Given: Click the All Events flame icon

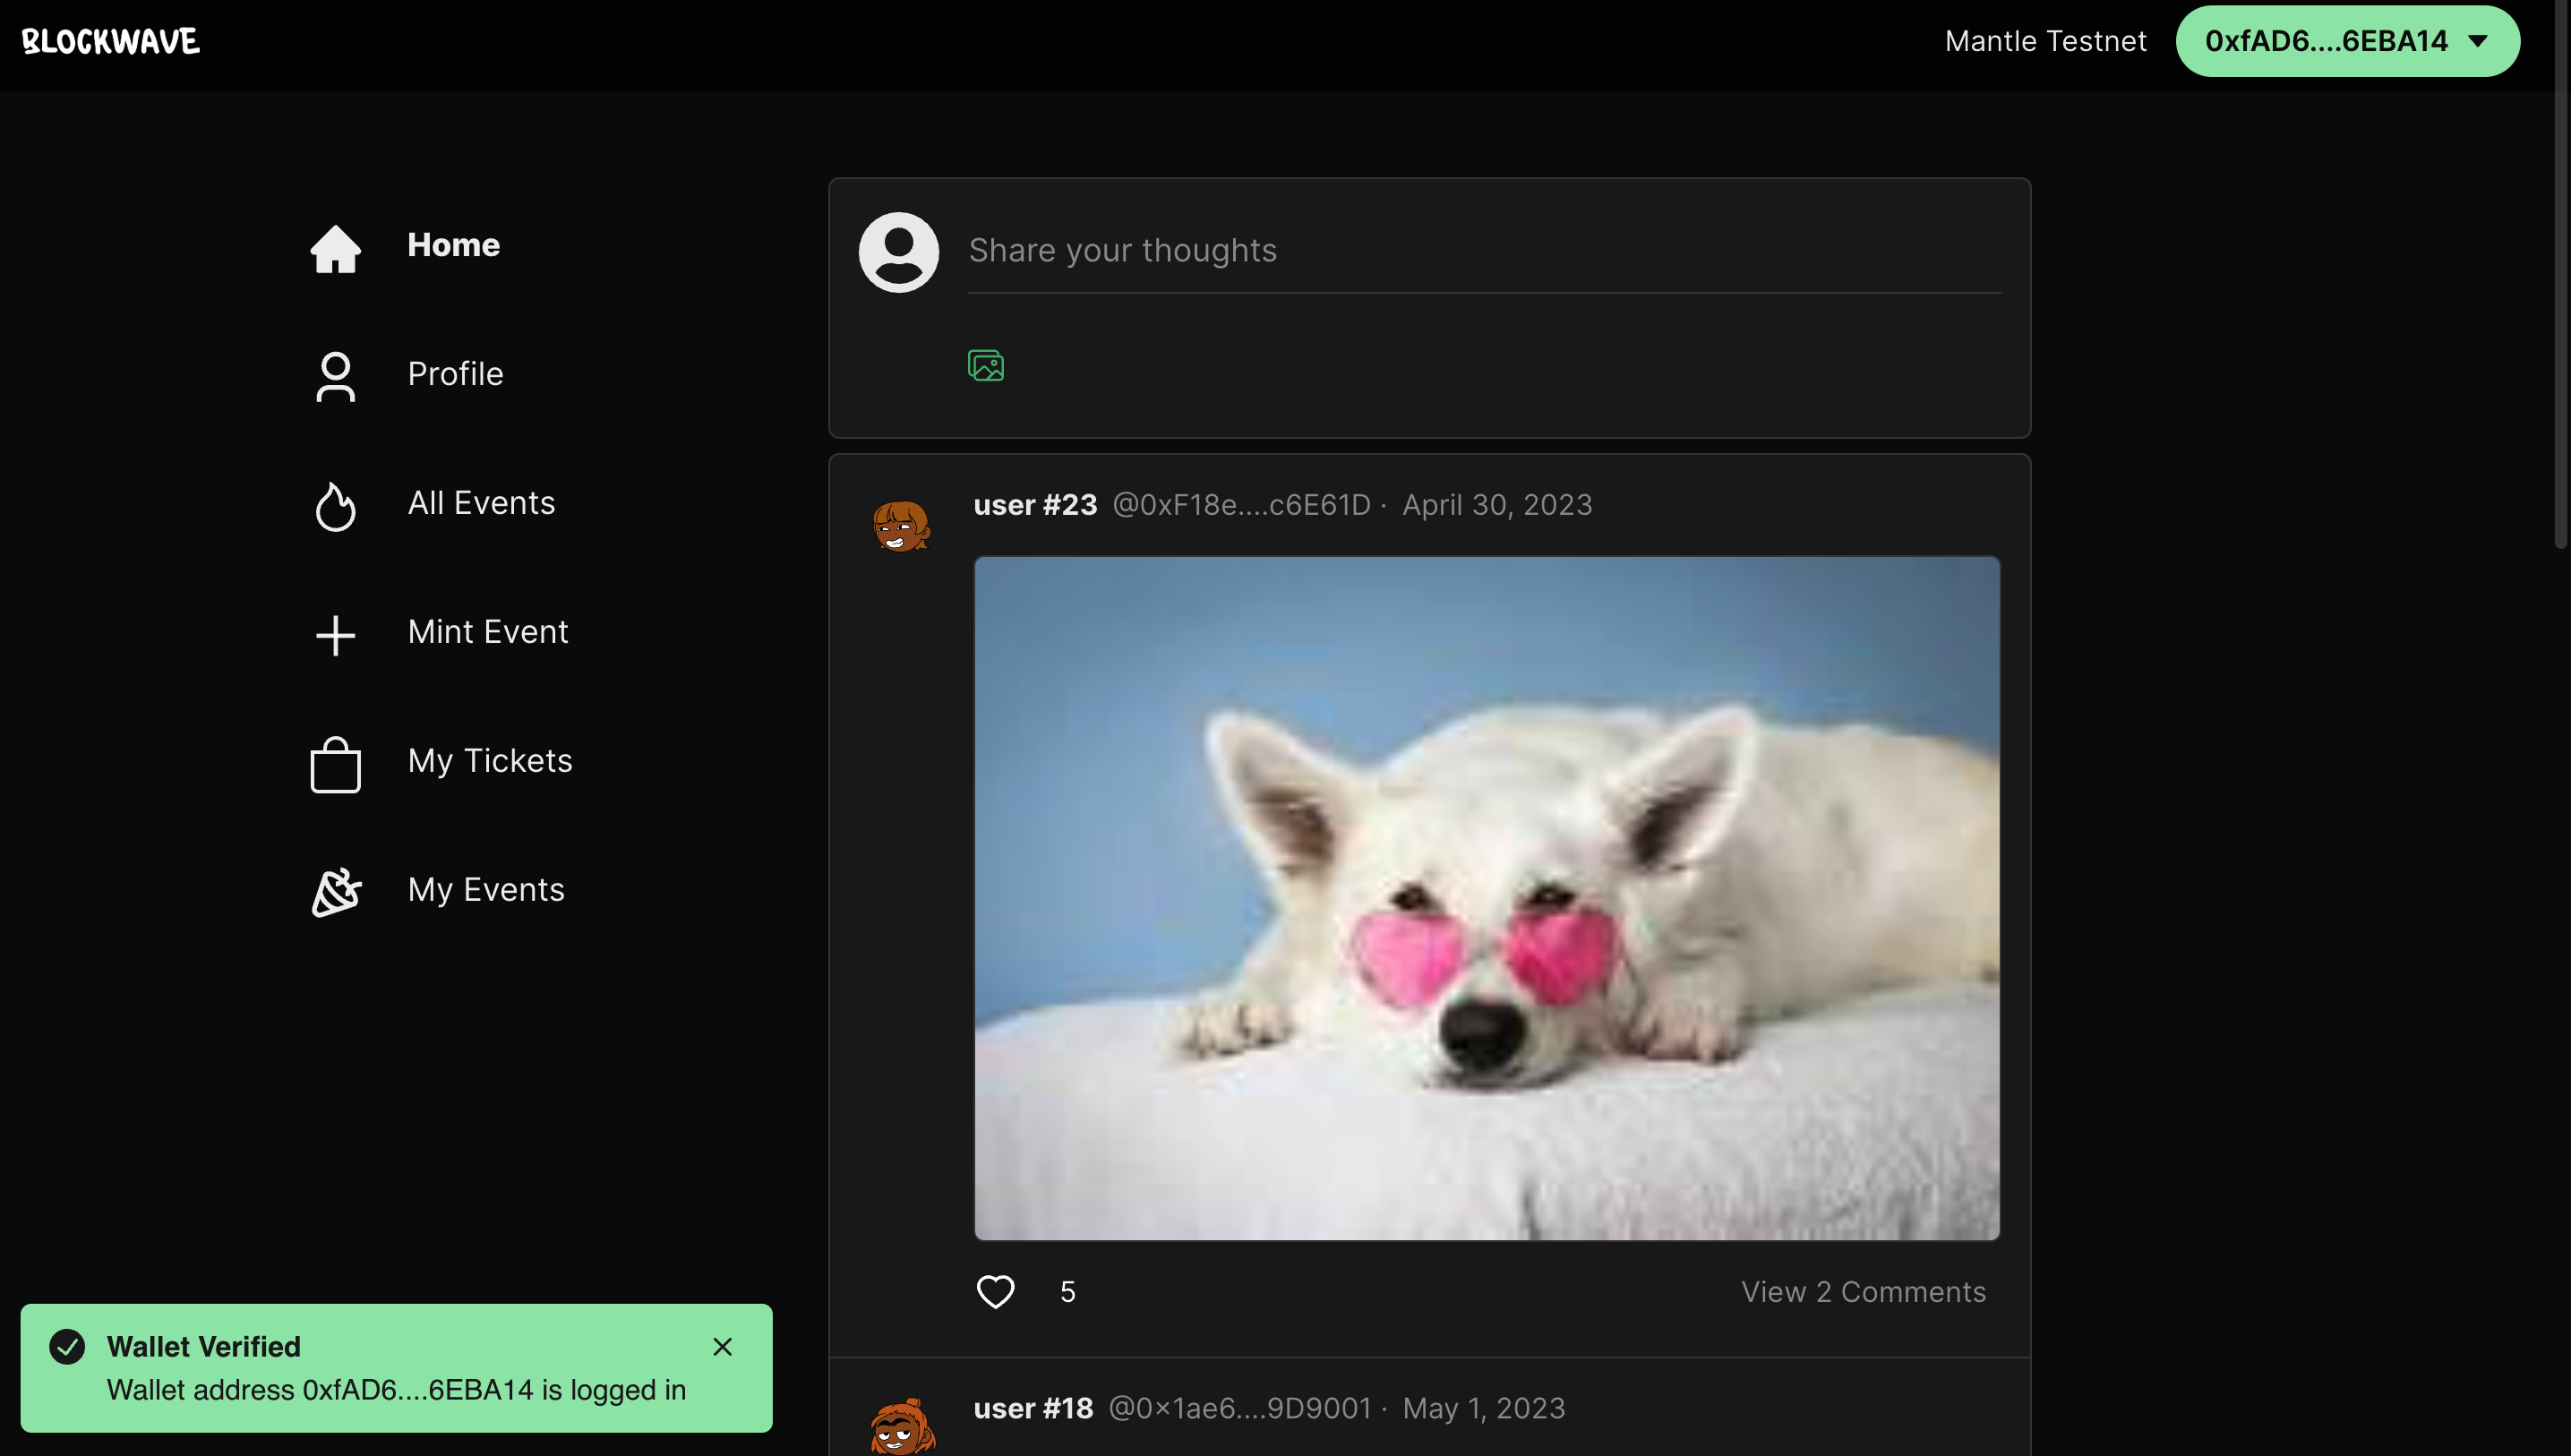Looking at the screenshot, I should coord(335,506).
